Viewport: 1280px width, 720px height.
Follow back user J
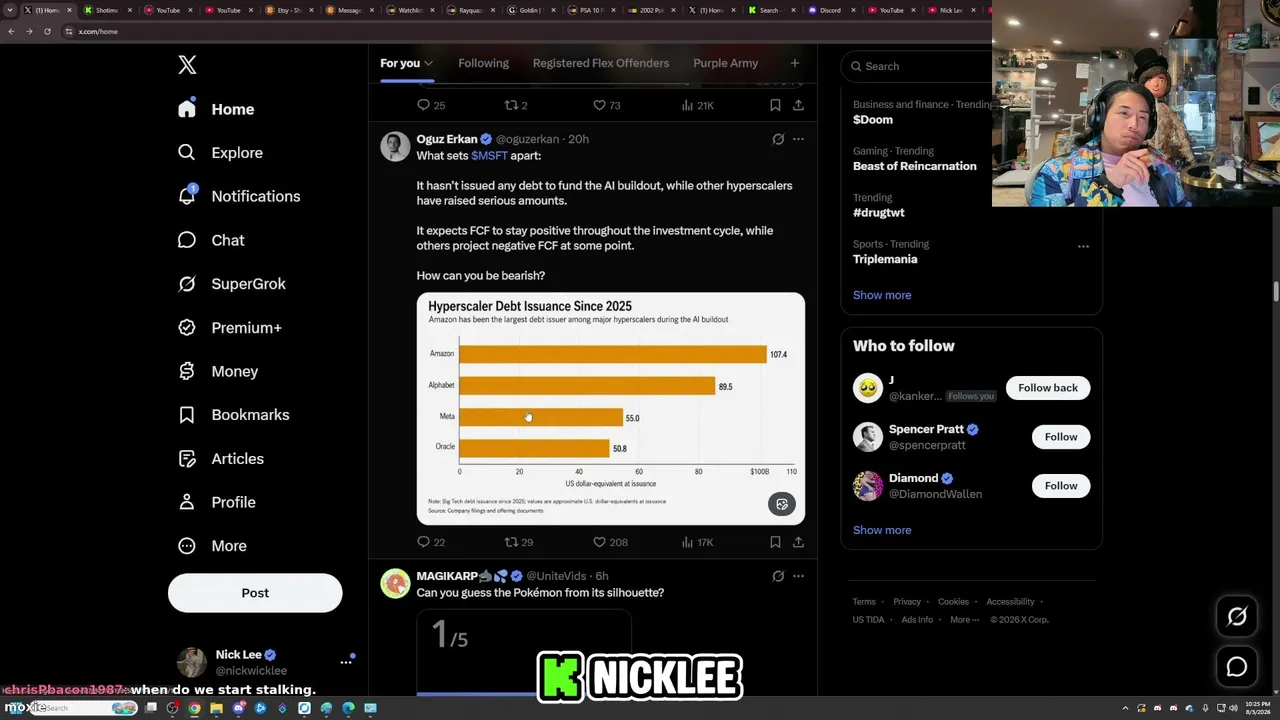[x=1048, y=388]
